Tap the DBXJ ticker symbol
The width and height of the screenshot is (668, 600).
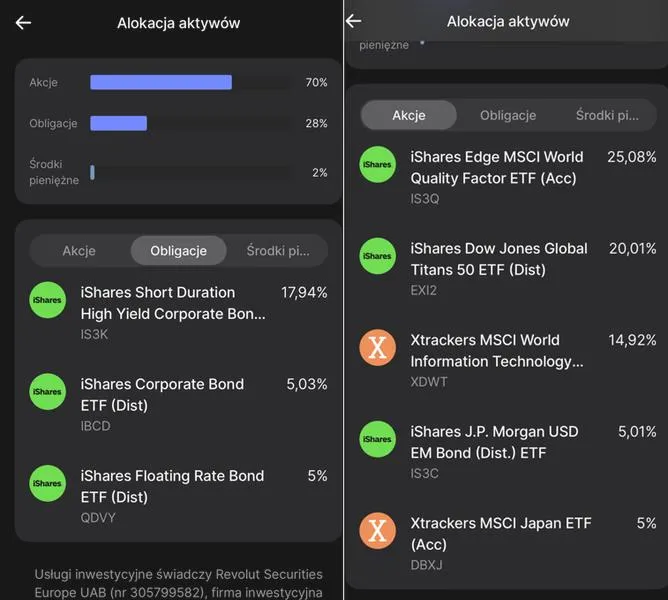tap(426, 565)
